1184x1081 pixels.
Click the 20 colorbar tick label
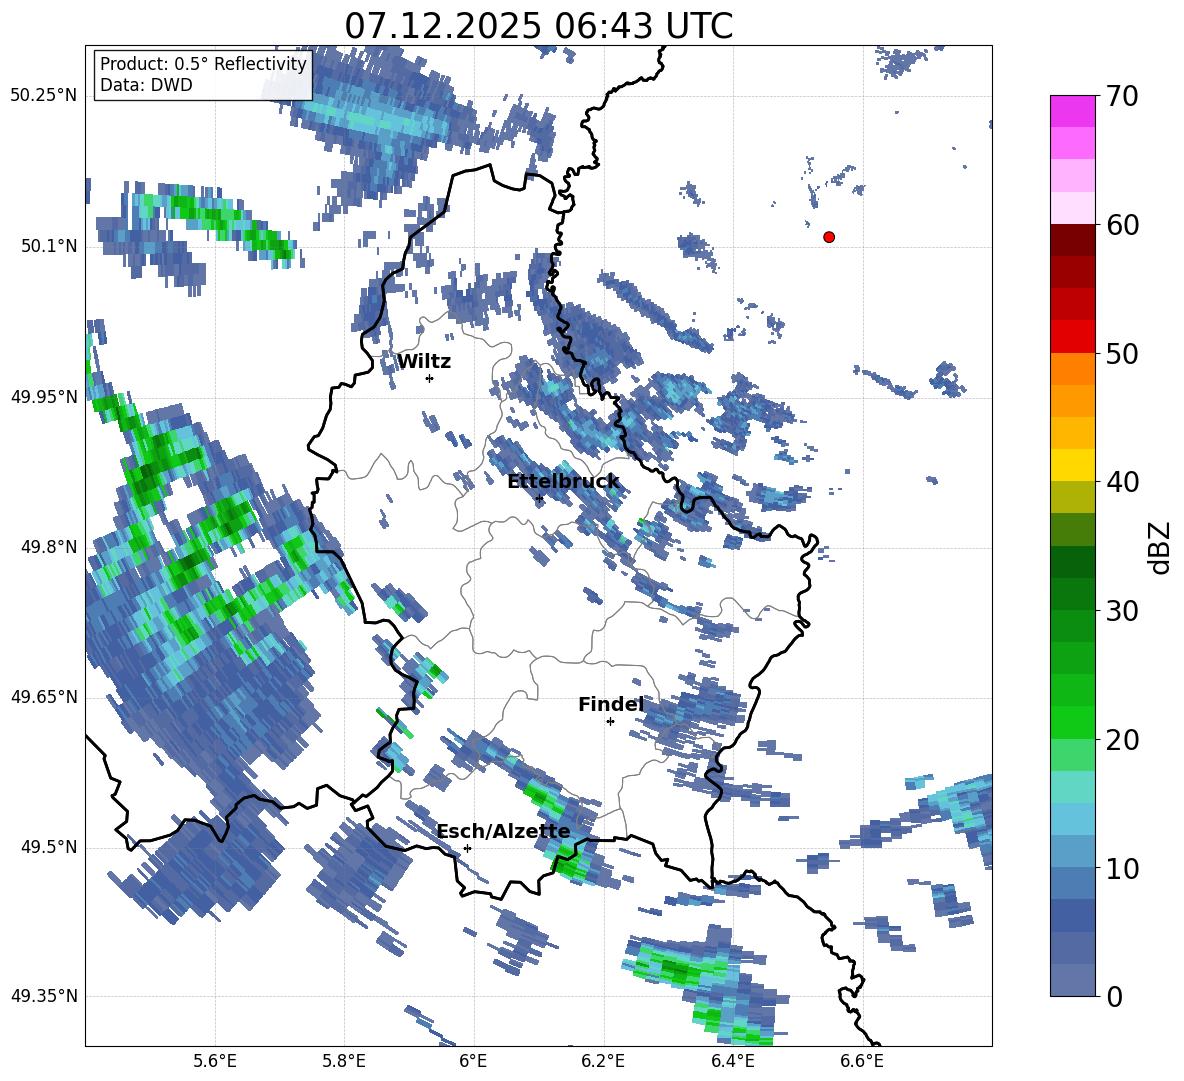[x=1122, y=740]
